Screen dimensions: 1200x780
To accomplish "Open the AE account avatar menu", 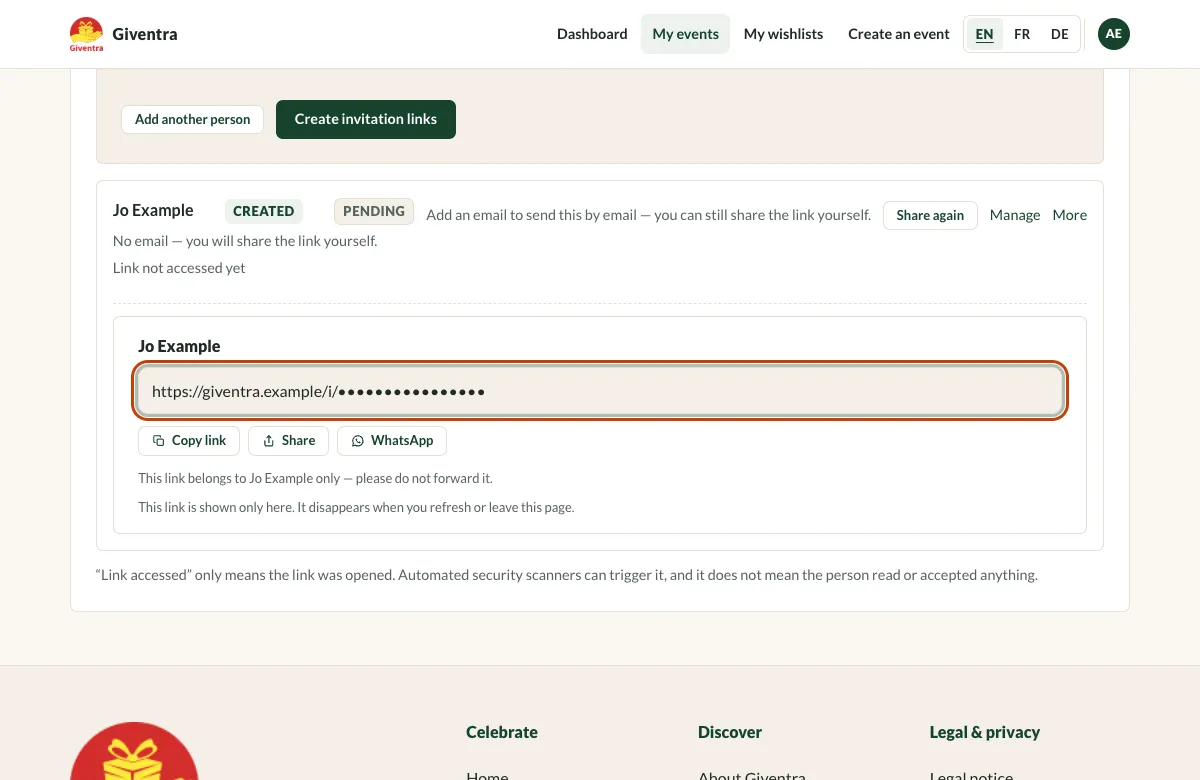I will tap(1114, 34).
